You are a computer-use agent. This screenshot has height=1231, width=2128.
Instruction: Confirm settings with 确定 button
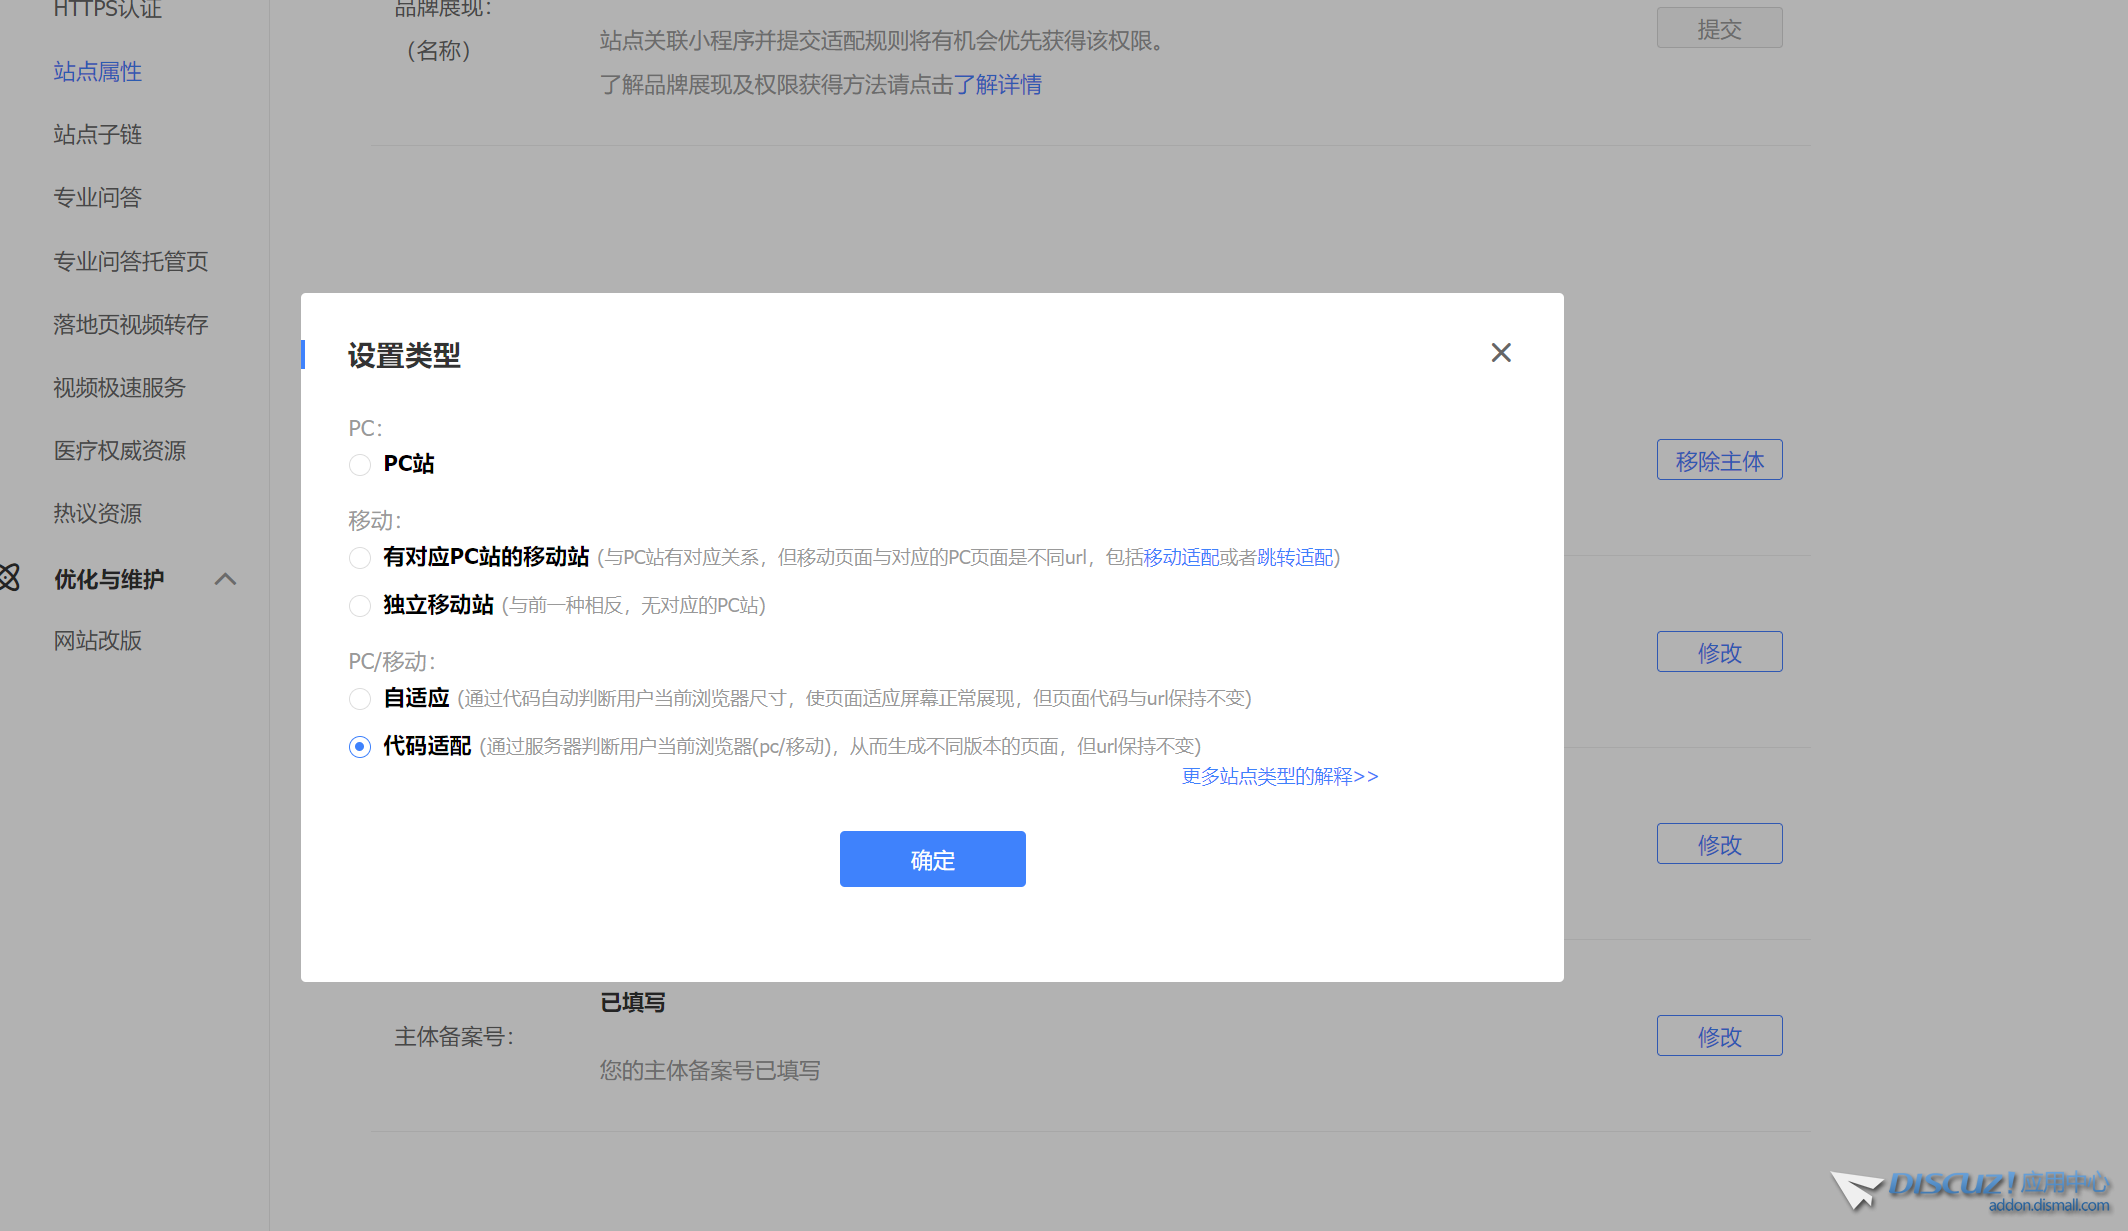click(x=932, y=858)
